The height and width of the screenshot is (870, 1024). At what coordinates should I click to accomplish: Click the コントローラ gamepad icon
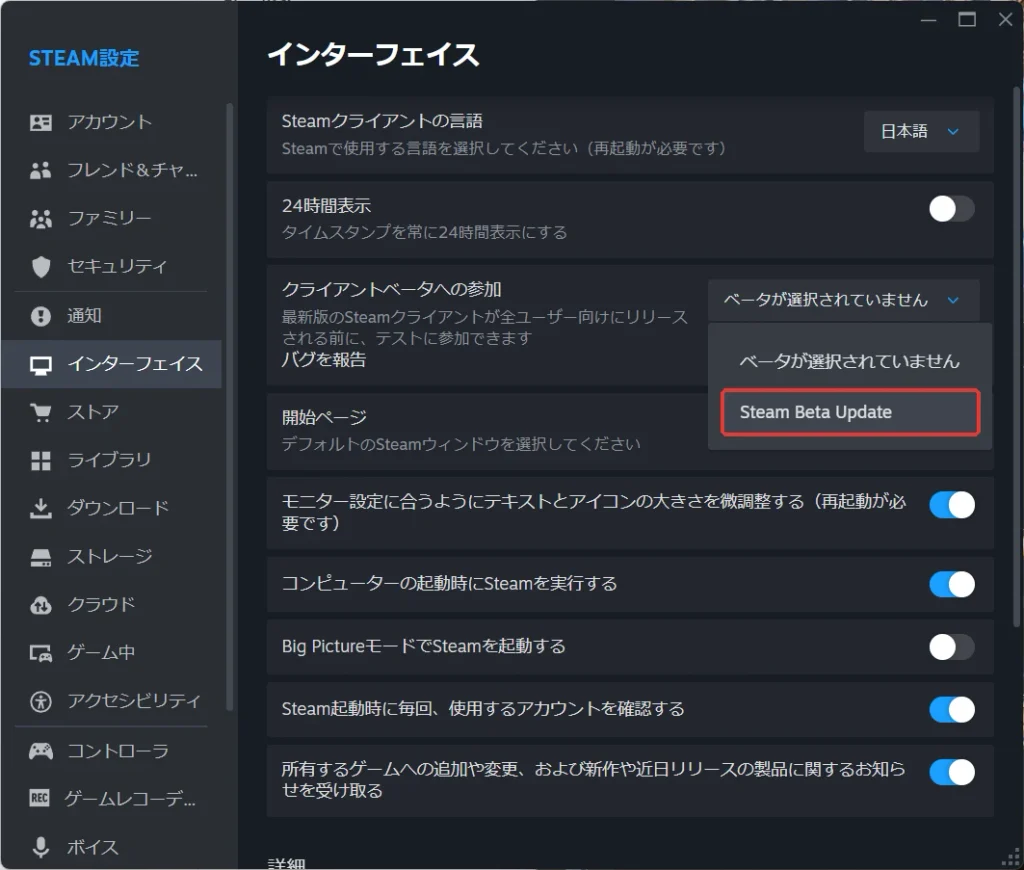40,751
